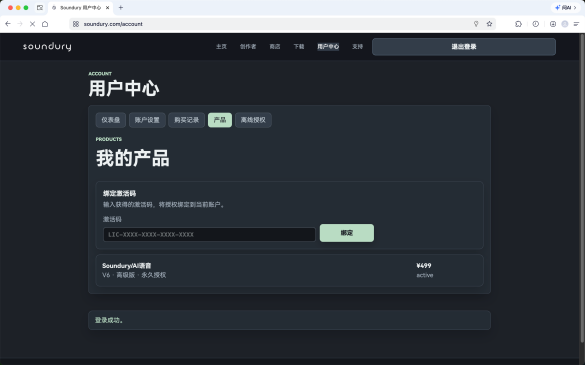The width and height of the screenshot is (585, 365).
Task: Click the V6 · 高级版 · 永久授权 line
Action: coord(134,275)
